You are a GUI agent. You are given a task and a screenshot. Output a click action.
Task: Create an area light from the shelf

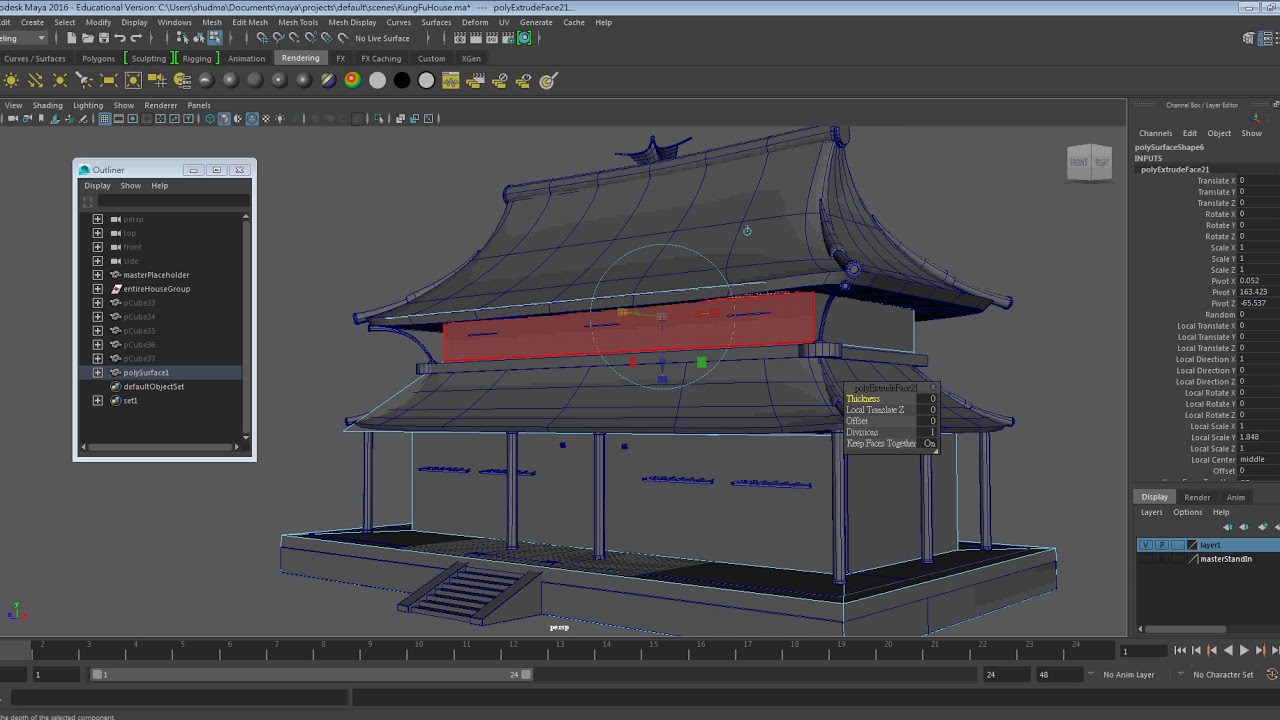tap(109, 81)
